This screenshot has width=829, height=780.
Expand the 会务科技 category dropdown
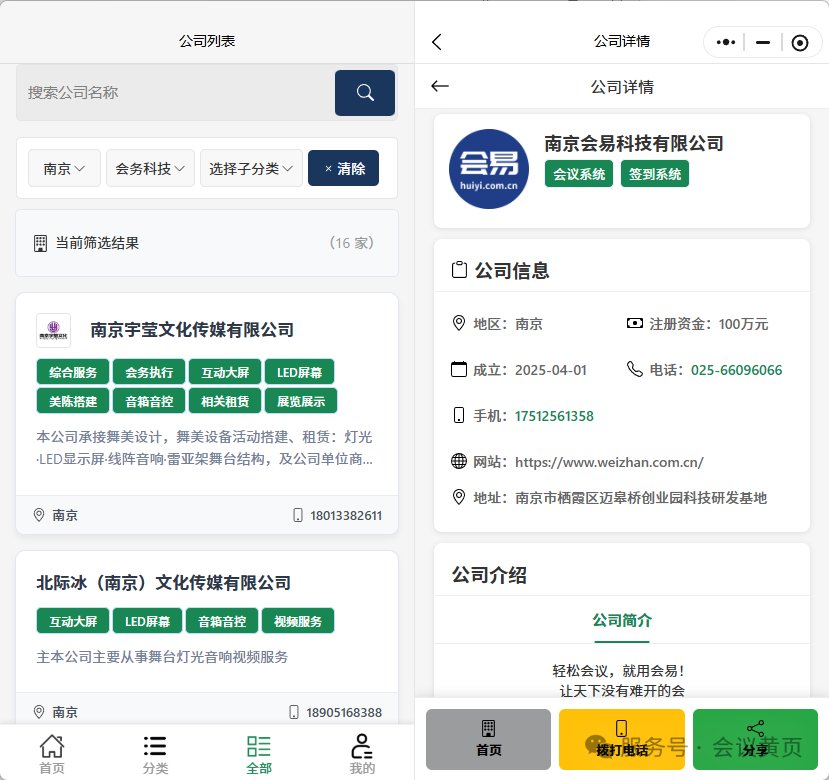[x=150, y=169]
